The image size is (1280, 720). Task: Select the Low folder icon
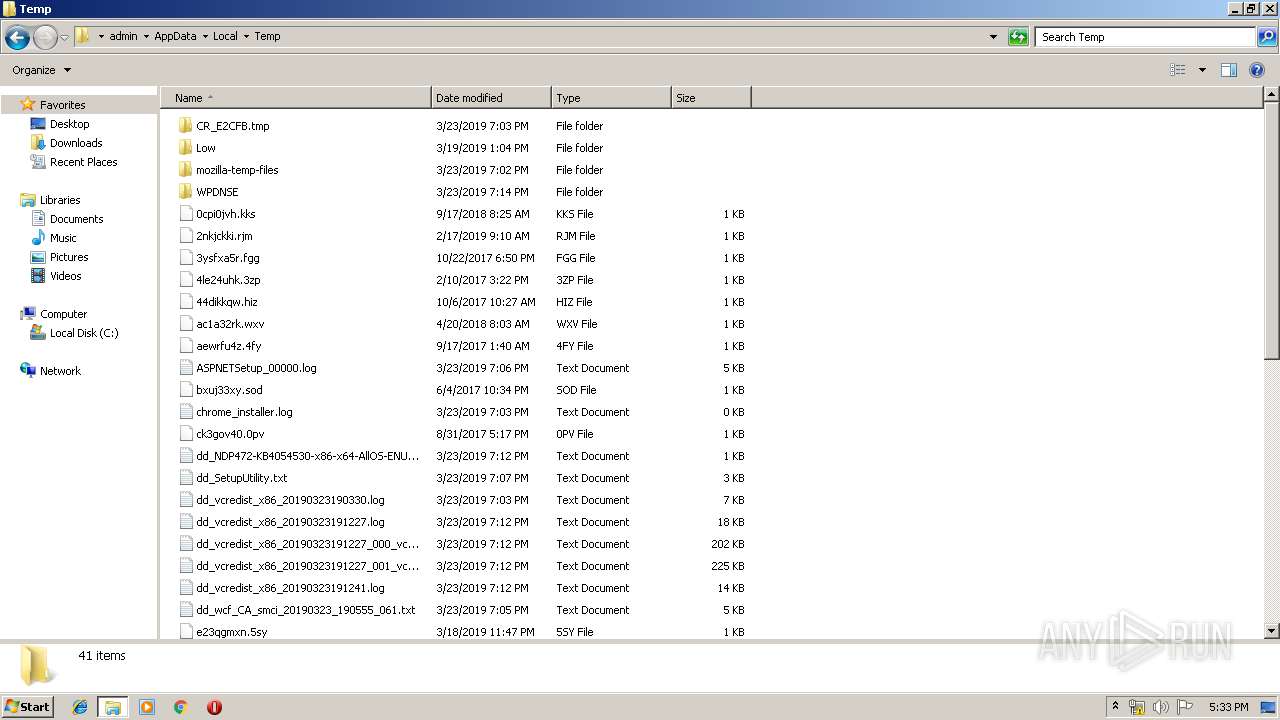click(x=185, y=148)
